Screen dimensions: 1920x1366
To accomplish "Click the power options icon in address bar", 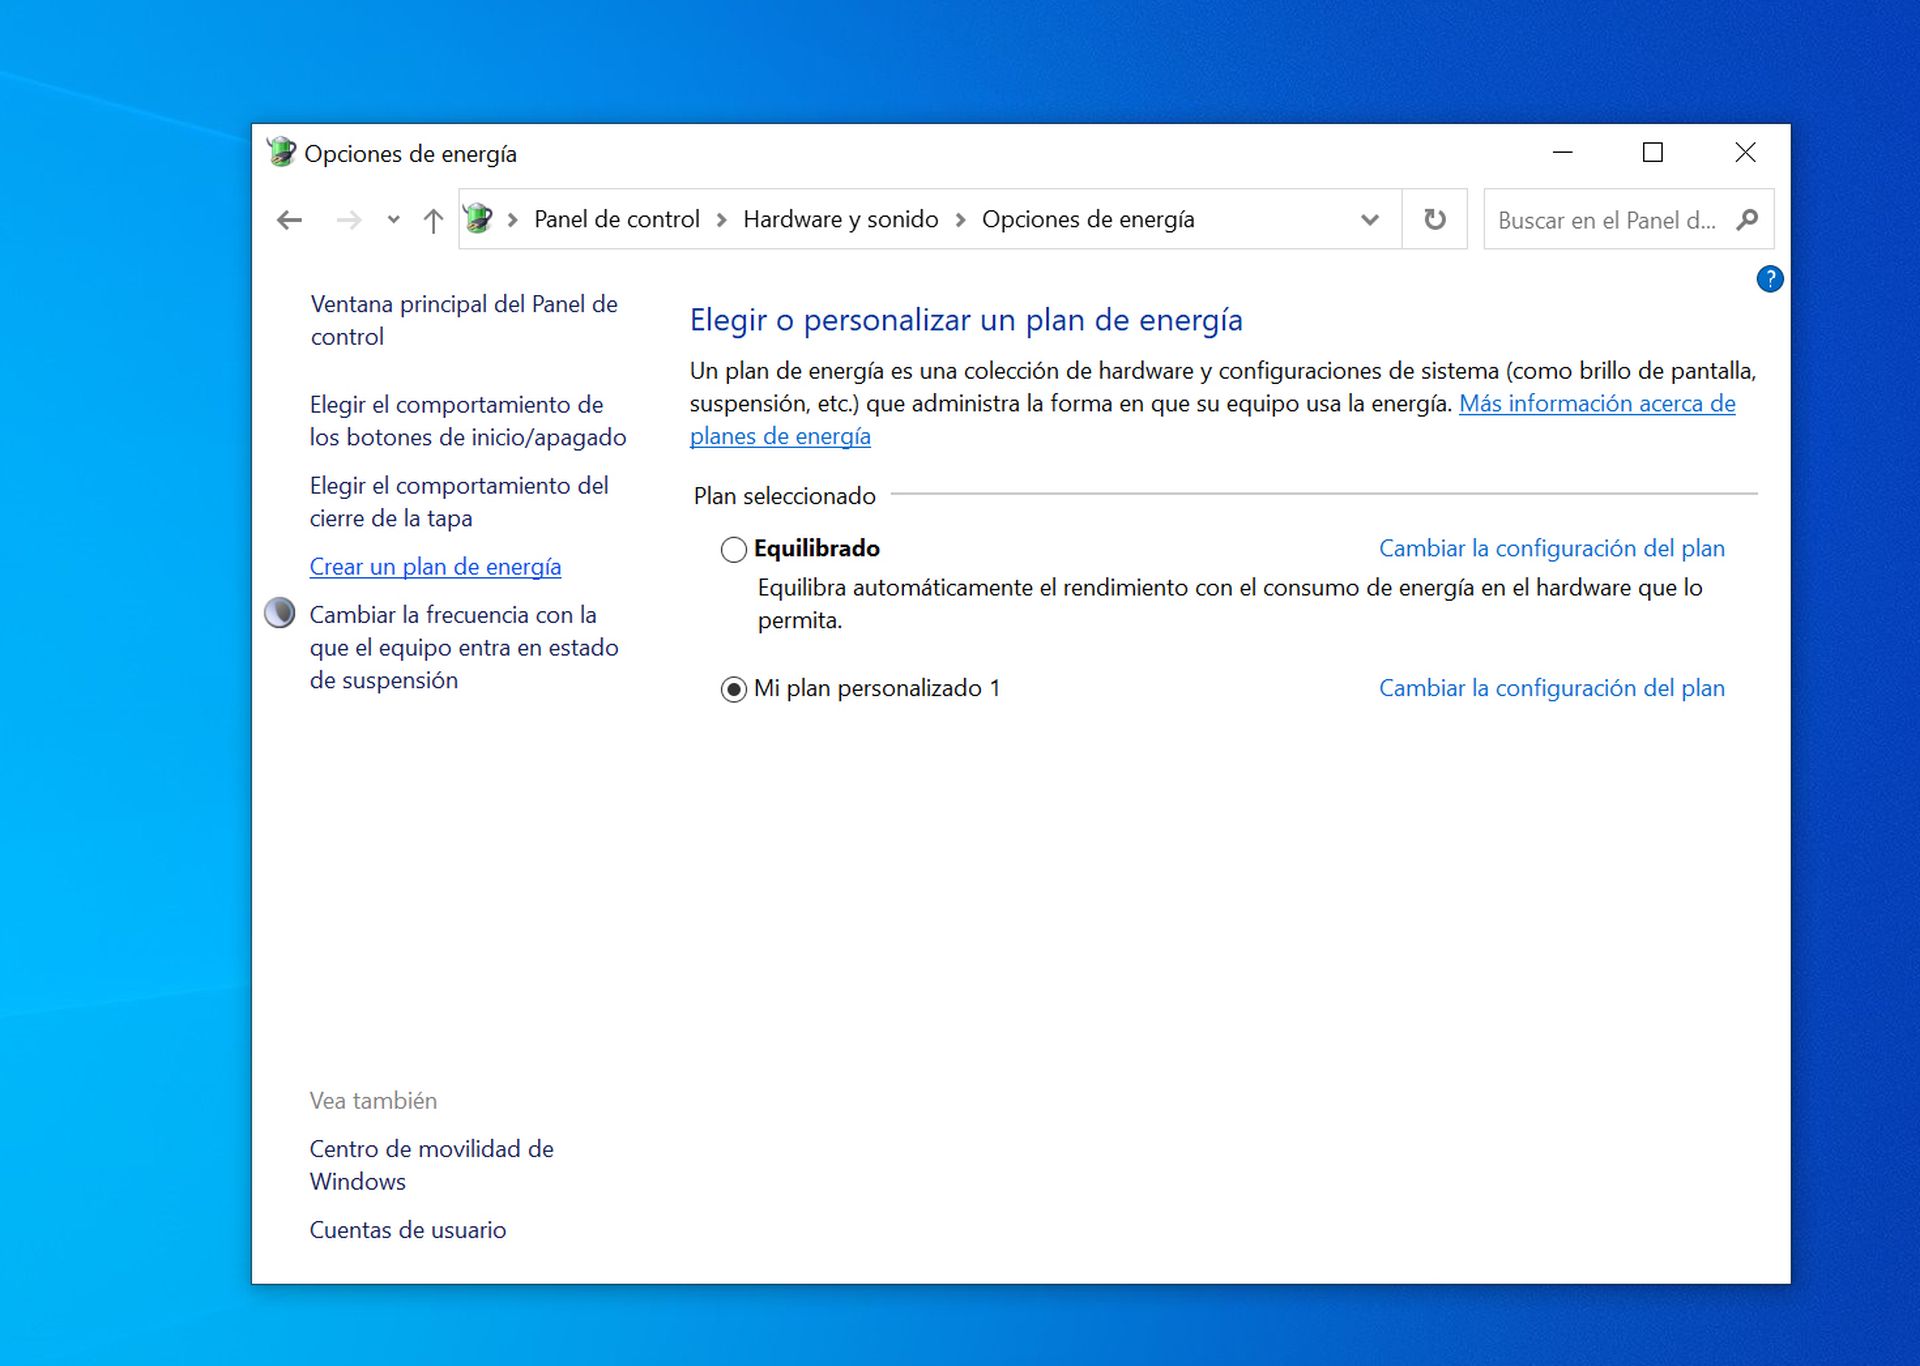I will pyautogui.click(x=478, y=219).
